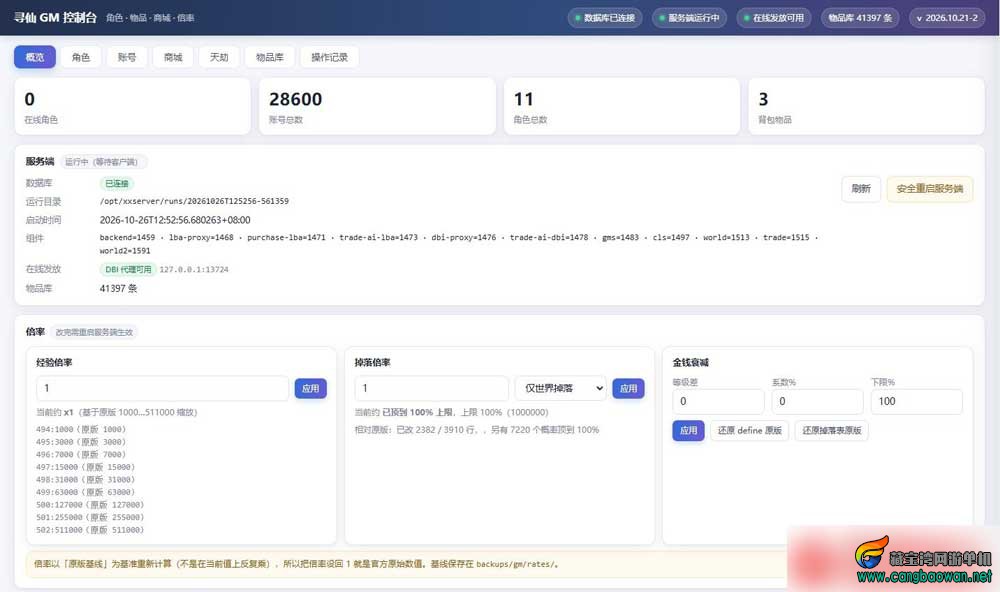Switch to the 概览 tab
Screen dimensions: 1000x592
(35, 57)
